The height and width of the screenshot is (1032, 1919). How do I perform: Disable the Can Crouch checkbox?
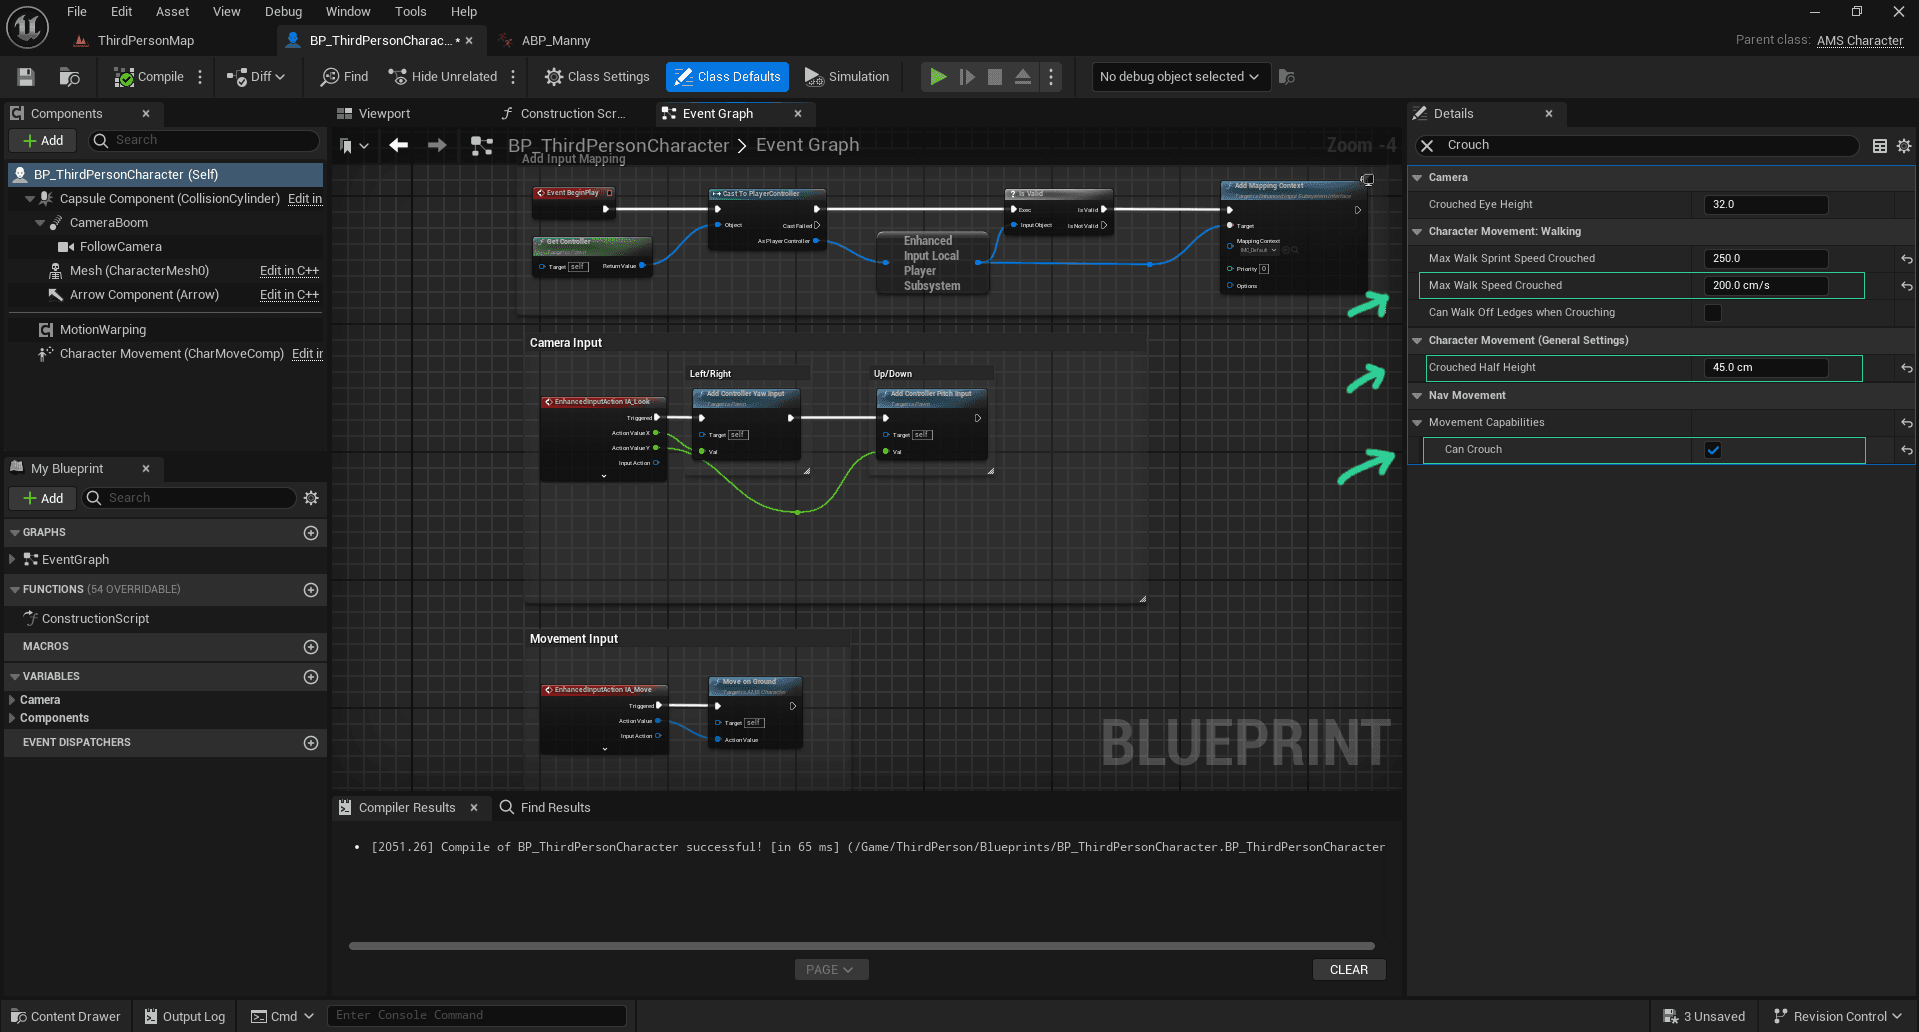(x=1713, y=450)
